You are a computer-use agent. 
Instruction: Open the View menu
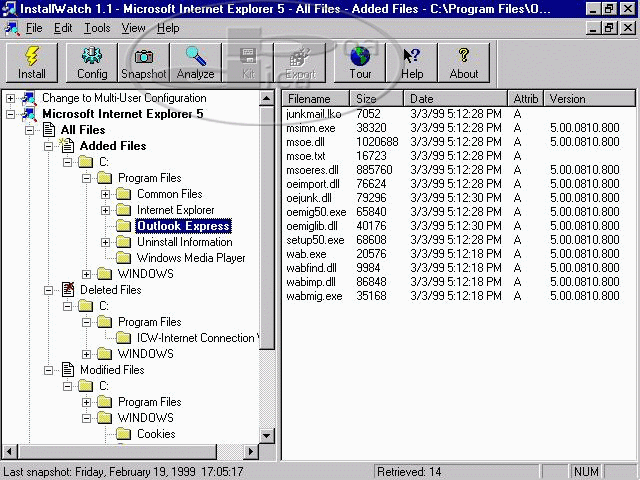(133, 28)
